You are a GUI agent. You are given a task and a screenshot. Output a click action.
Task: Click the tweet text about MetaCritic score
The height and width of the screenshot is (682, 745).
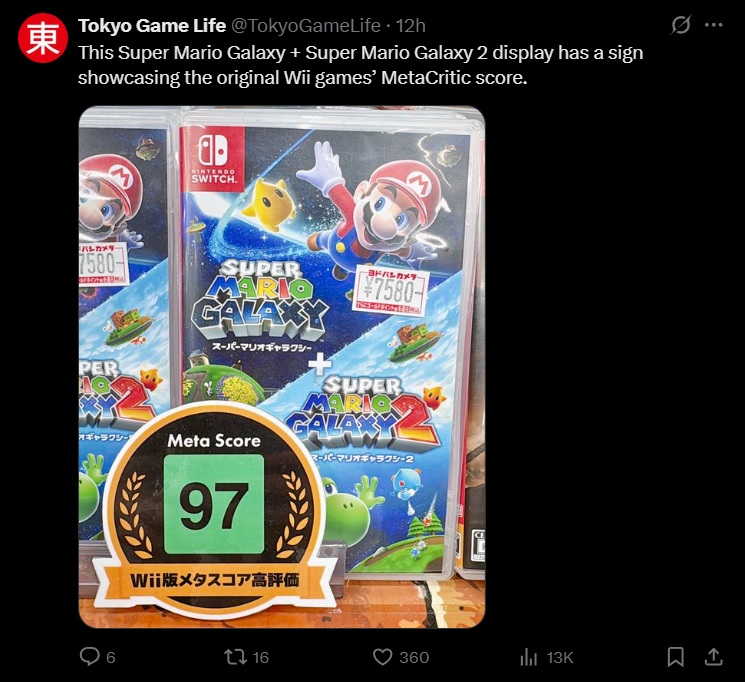click(360, 65)
